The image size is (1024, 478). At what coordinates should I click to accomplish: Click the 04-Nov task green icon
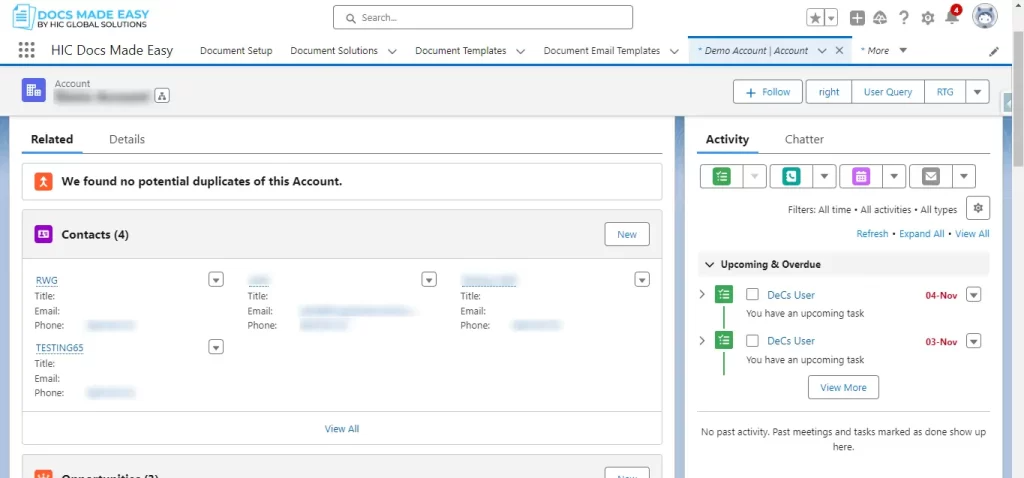(724, 295)
